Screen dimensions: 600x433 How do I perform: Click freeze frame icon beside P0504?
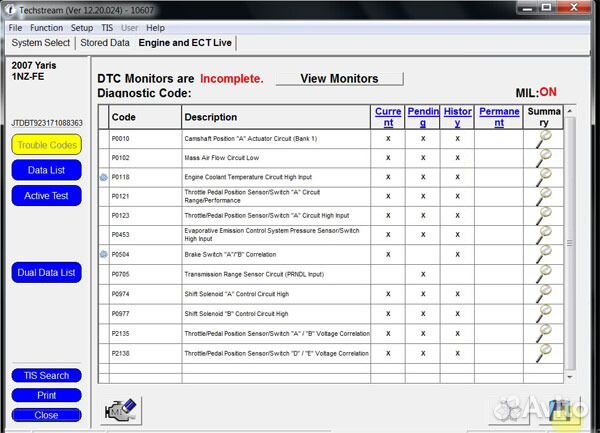click(103, 255)
